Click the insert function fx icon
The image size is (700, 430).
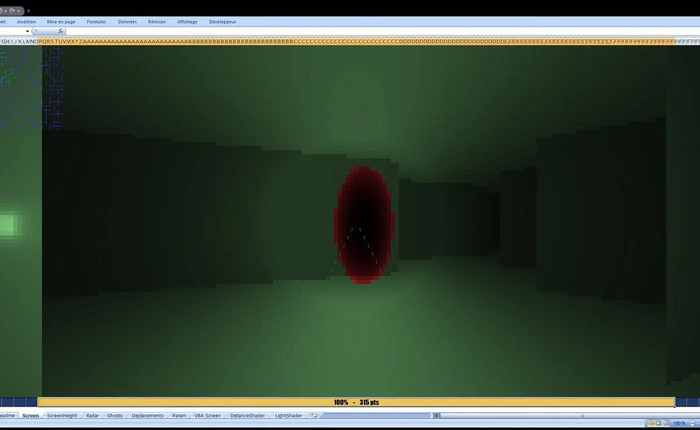click(x=61, y=31)
